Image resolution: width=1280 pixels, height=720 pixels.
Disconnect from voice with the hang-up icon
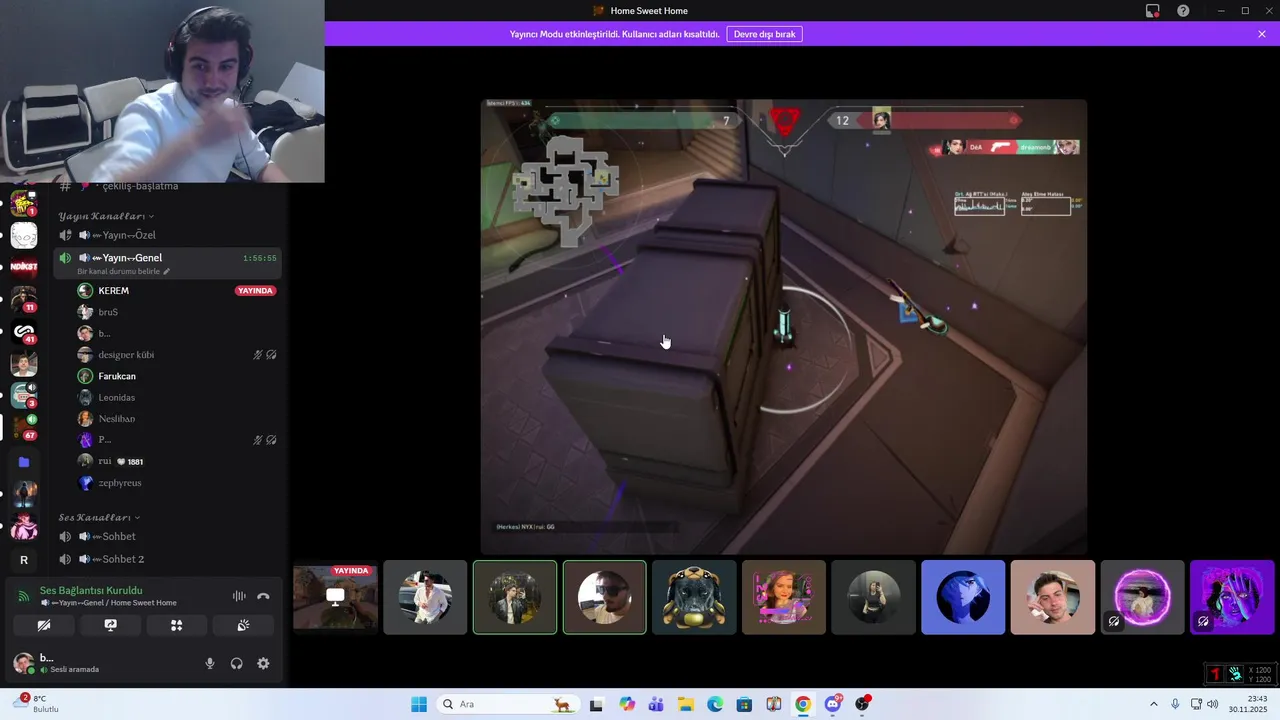(263, 596)
